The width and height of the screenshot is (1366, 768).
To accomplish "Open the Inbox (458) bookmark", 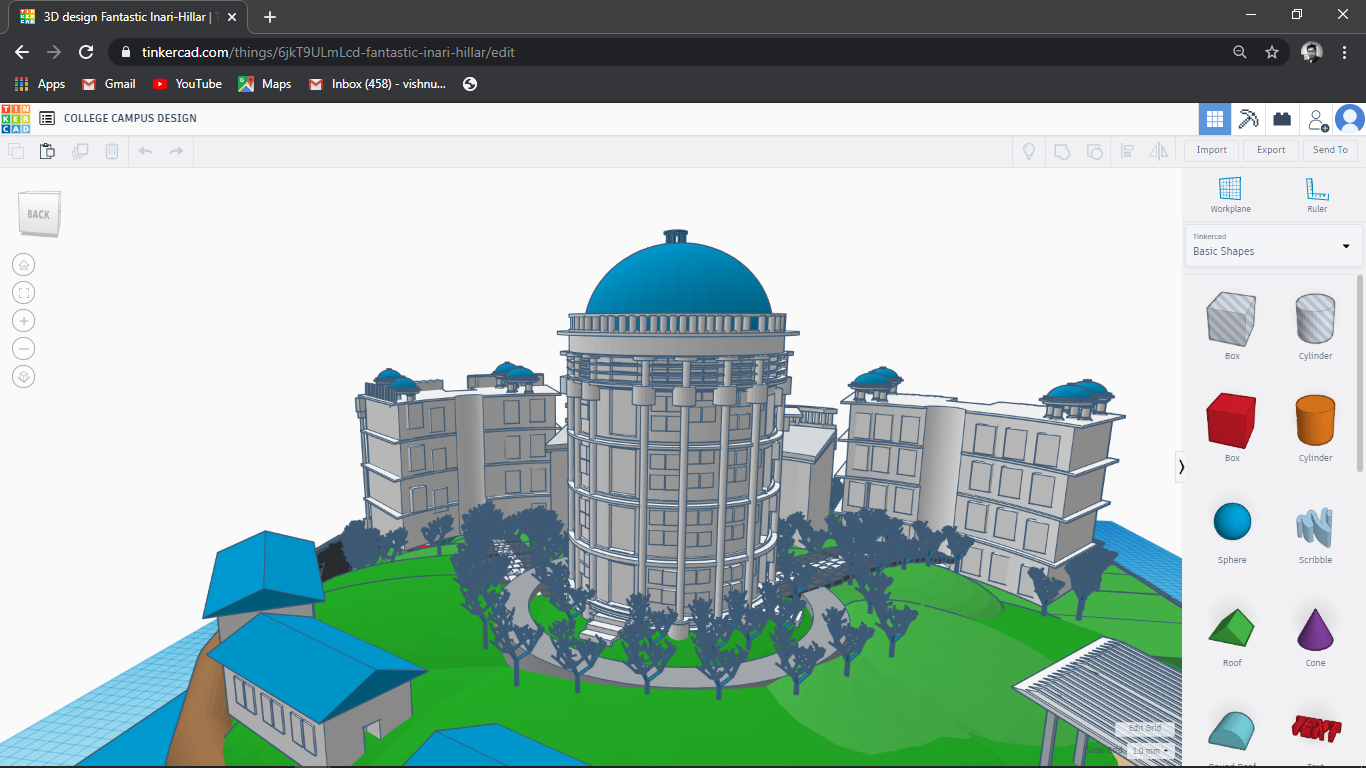I will click(378, 84).
